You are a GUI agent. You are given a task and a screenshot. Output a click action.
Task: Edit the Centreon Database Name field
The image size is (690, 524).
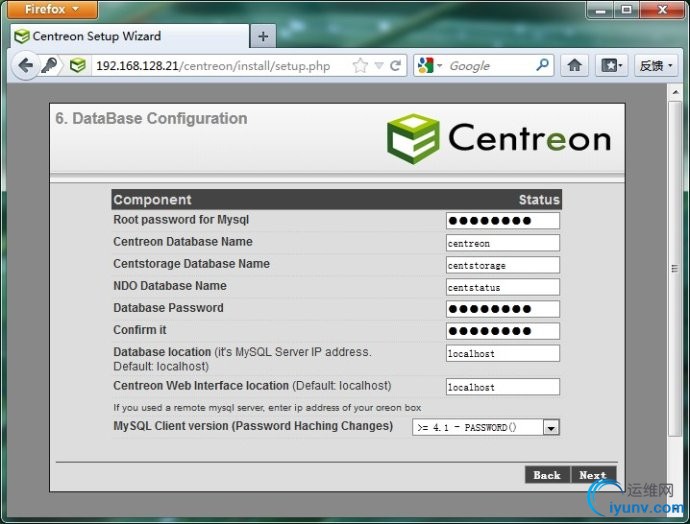pyautogui.click(x=503, y=243)
